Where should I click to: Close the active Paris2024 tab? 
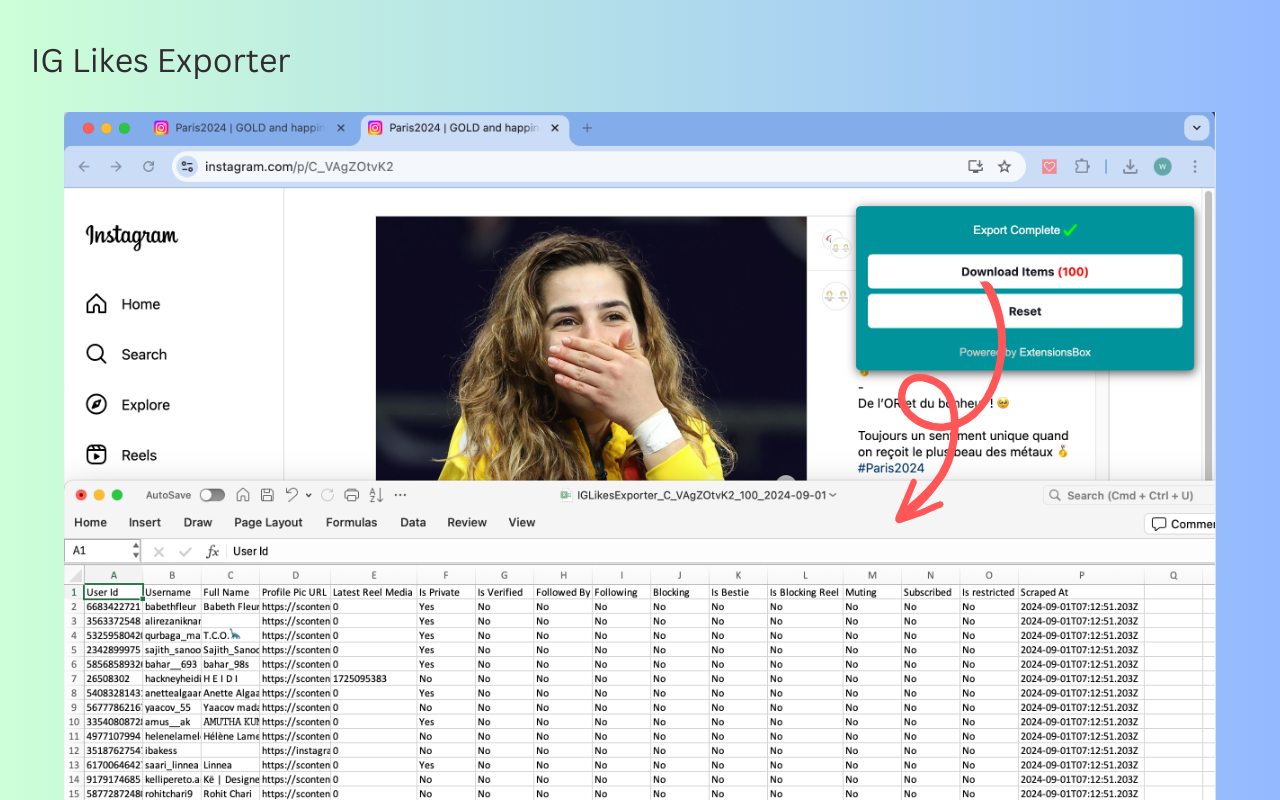[x=555, y=128]
